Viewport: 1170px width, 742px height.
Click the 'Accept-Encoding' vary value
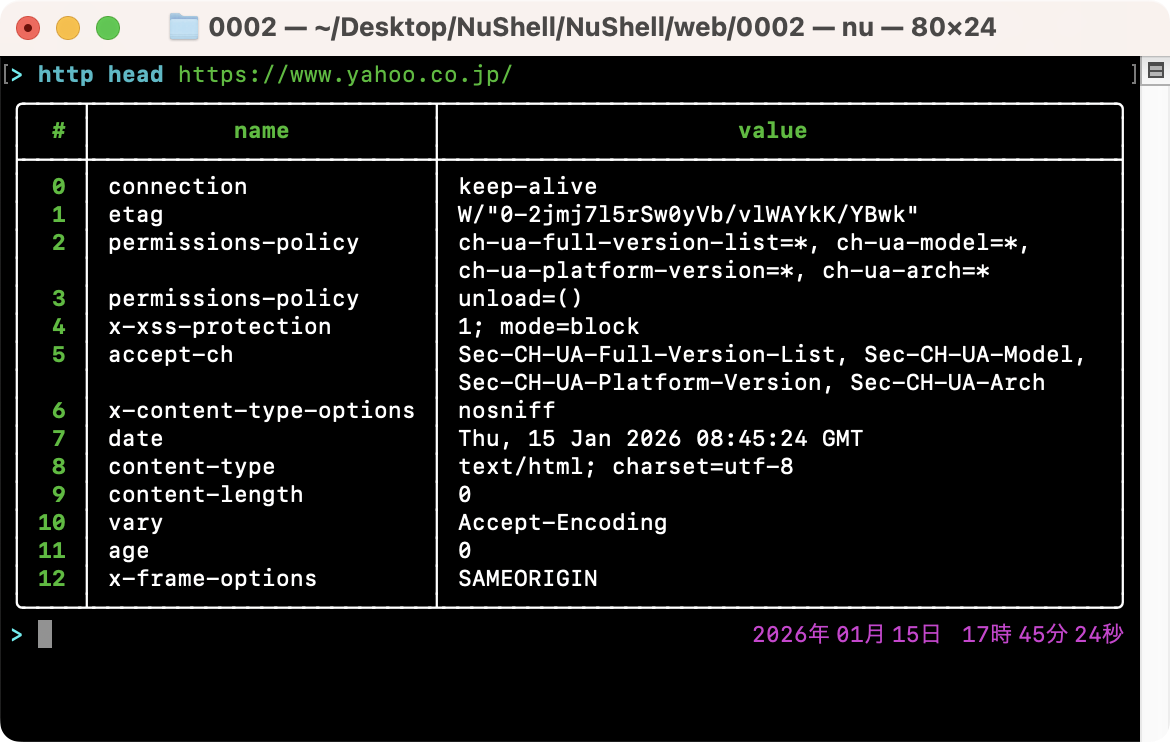coord(562,523)
